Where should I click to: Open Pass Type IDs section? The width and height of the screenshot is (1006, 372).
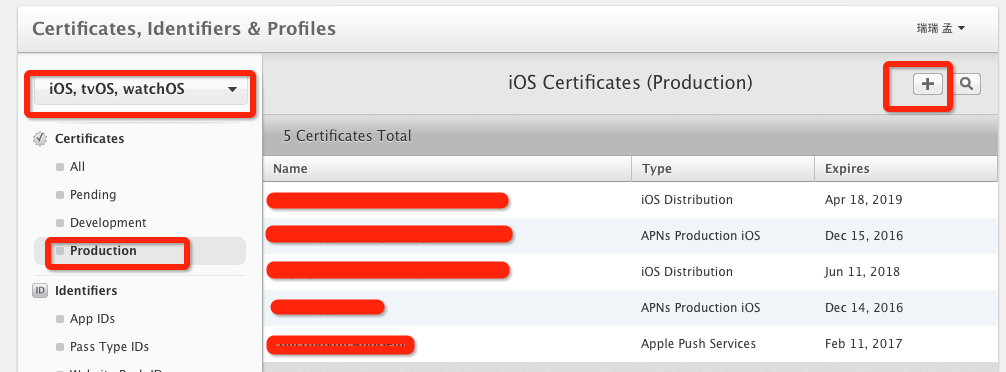tap(109, 347)
